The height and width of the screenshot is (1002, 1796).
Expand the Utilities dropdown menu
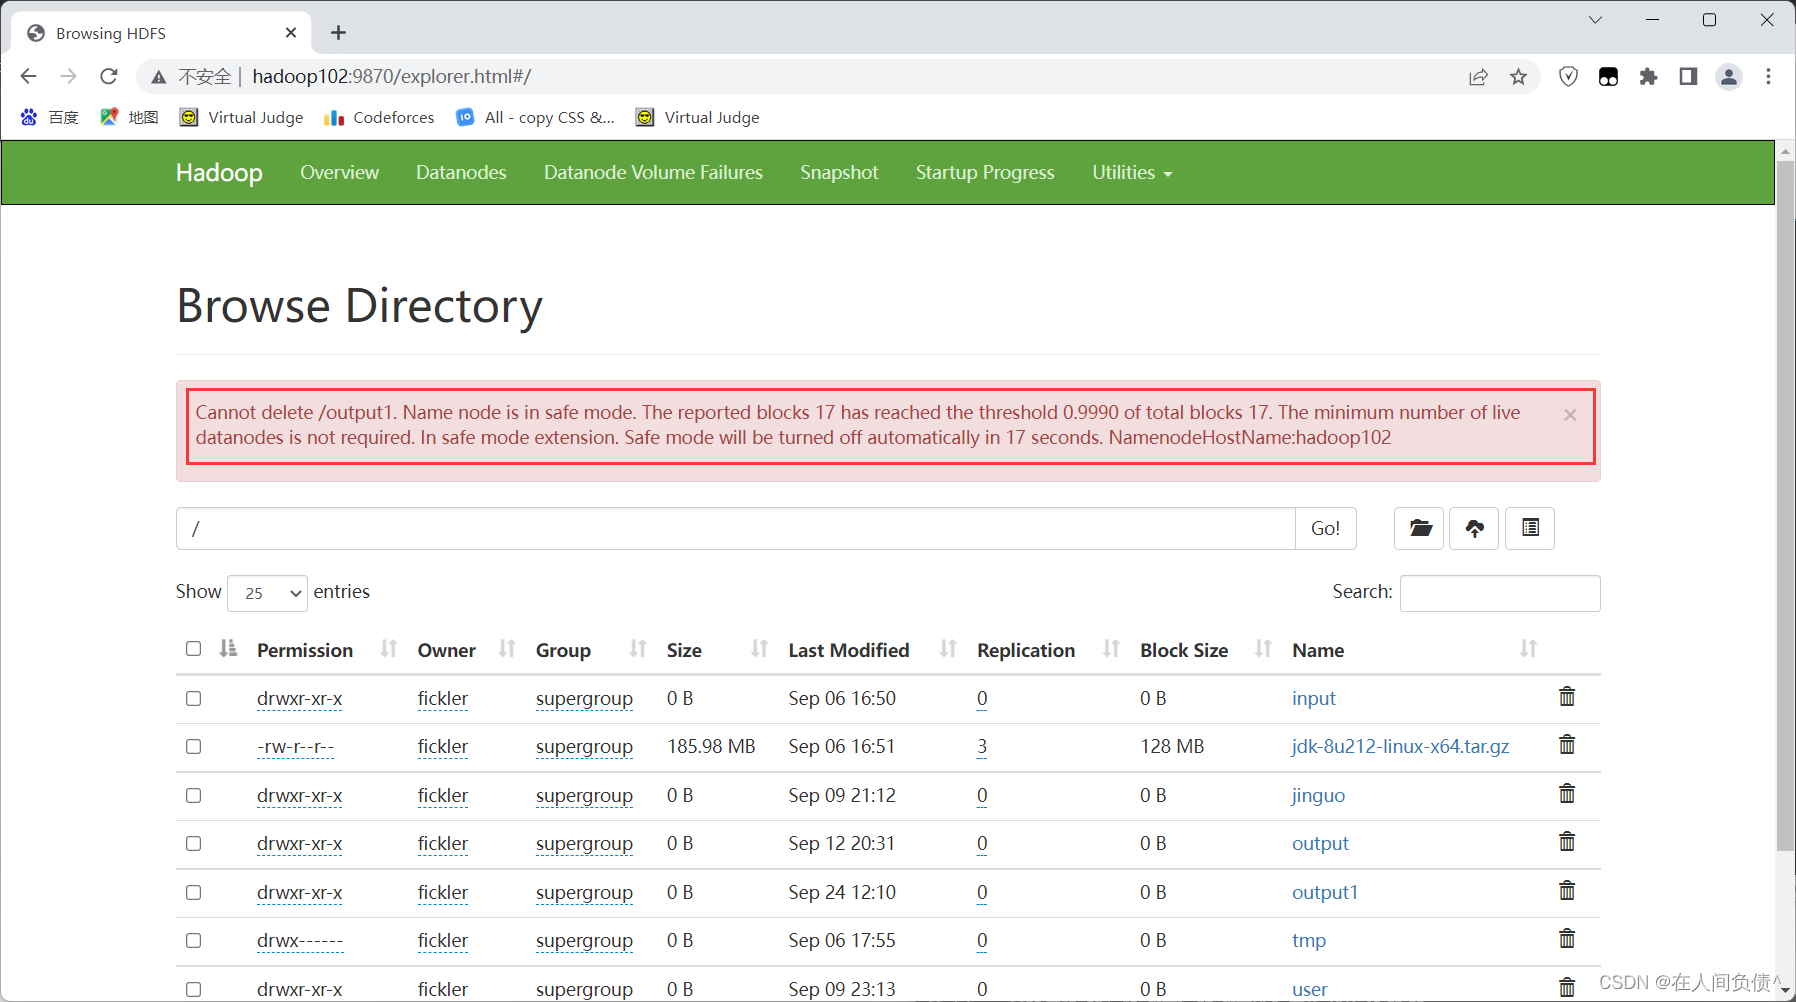coord(1132,172)
